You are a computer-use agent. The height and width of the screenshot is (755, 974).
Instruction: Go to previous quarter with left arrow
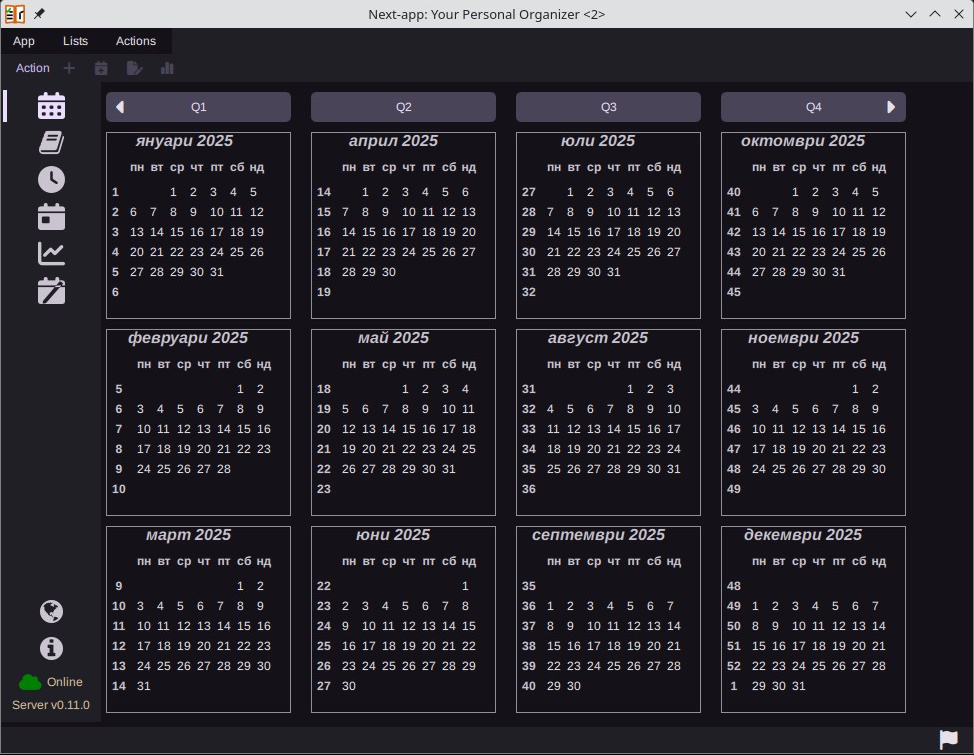click(120, 107)
